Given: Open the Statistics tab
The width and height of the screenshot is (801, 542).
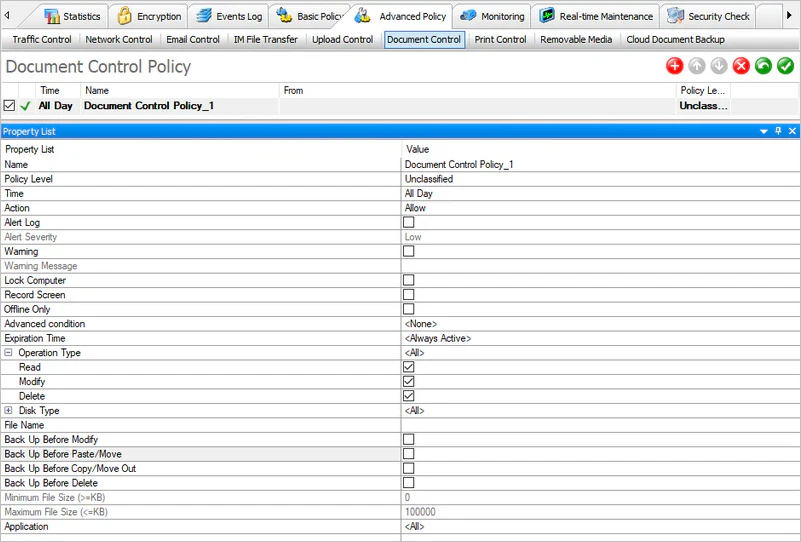Looking at the screenshot, I should [73, 16].
